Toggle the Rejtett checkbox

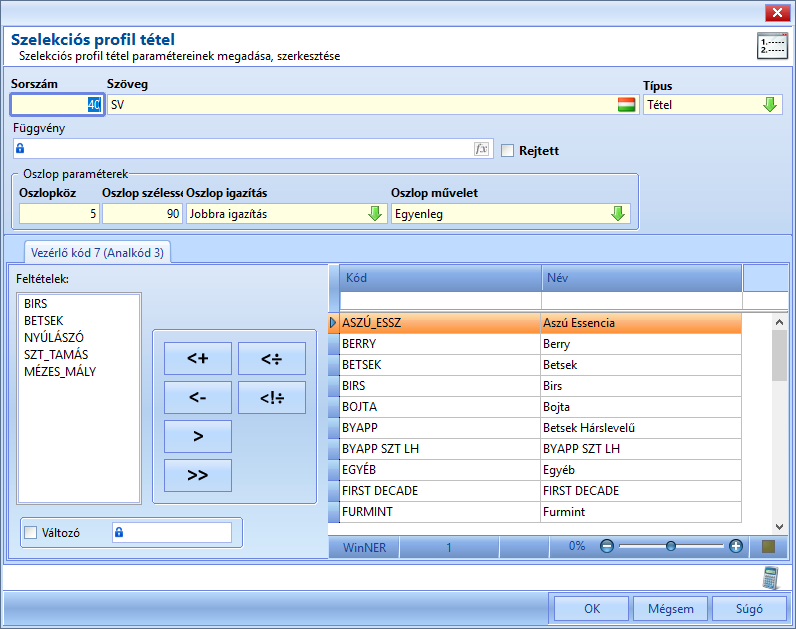pos(507,151)
